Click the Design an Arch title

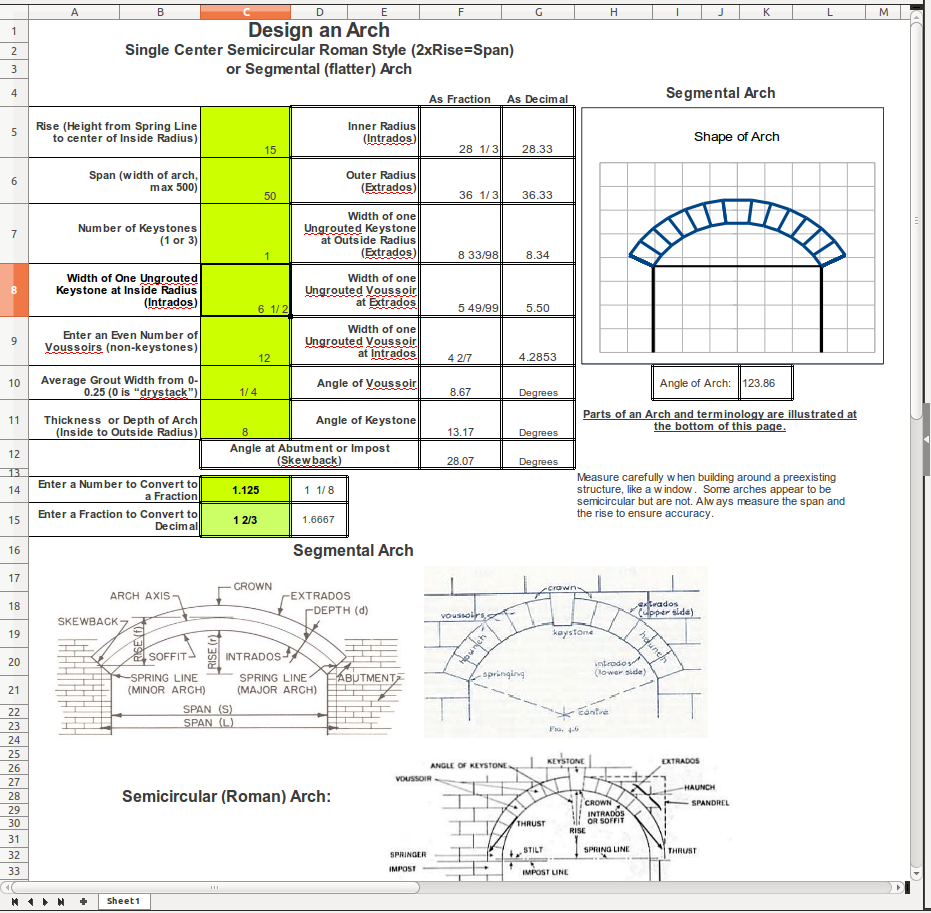tap(319, 30)
